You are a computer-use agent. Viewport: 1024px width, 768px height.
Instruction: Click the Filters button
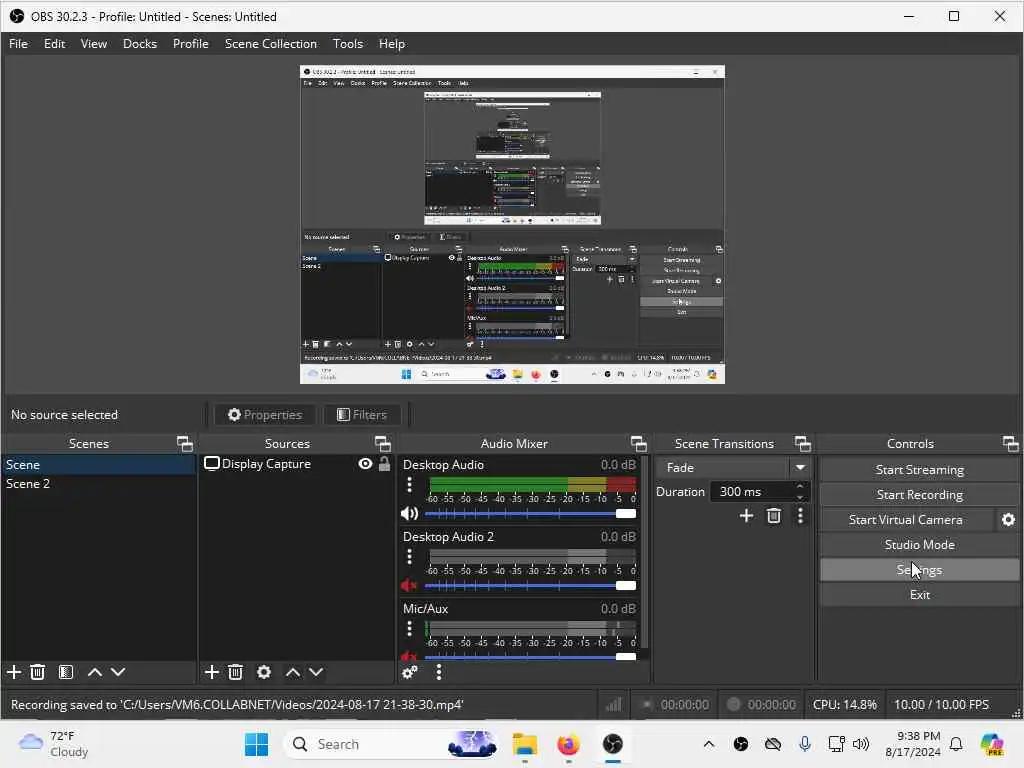tap(362, 415)
